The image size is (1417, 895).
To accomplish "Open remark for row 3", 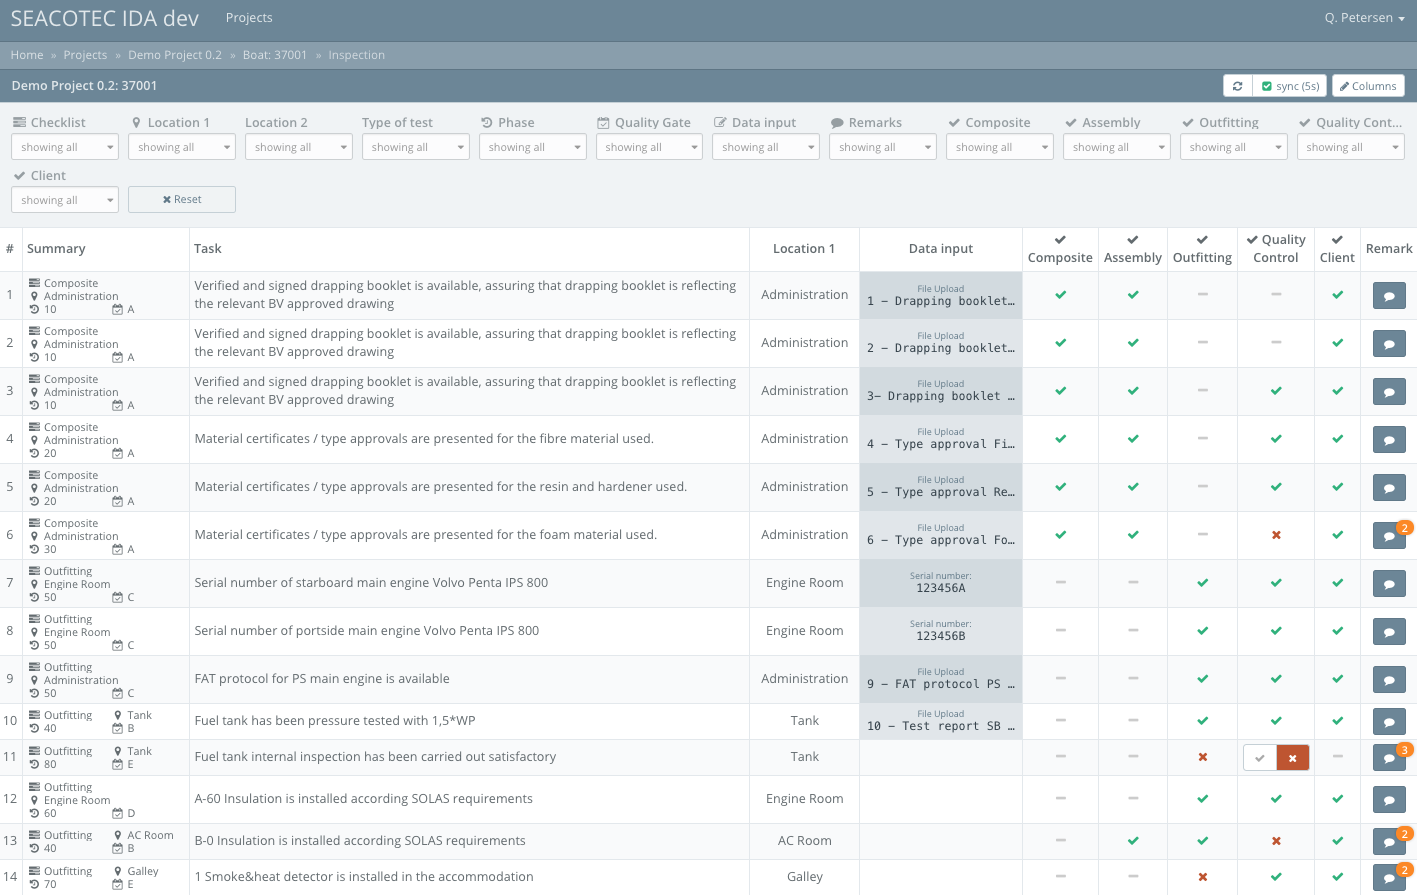I will coord(1389,392).
